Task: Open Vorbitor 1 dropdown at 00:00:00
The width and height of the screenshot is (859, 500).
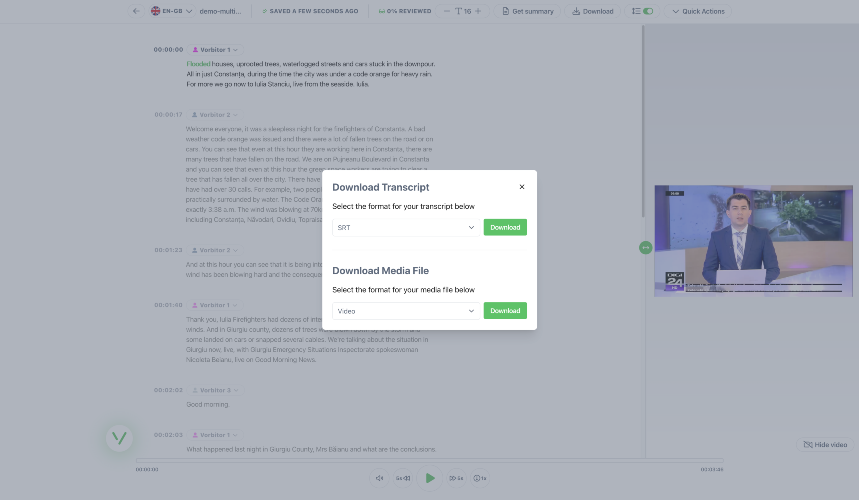Action: (x=215, y=50)
